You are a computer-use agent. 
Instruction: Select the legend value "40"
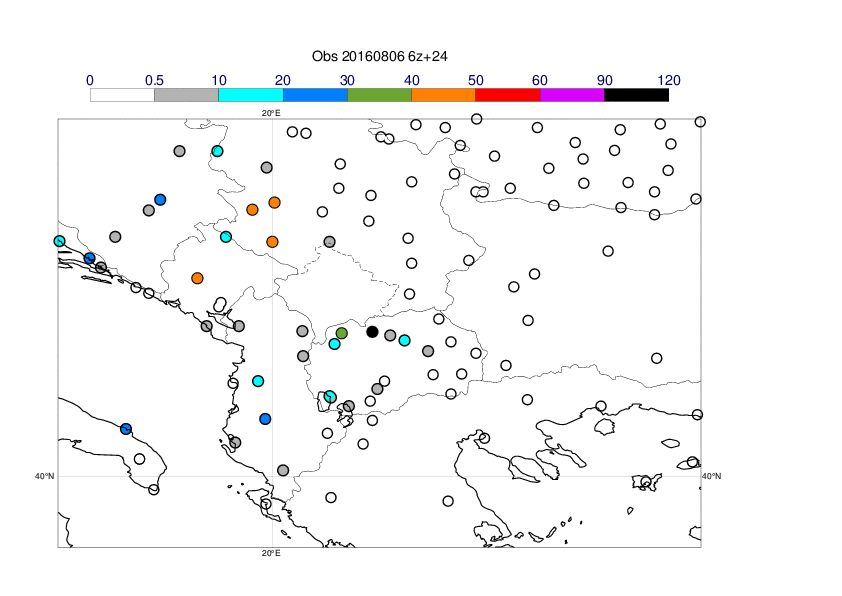click(x=411, y=81)
